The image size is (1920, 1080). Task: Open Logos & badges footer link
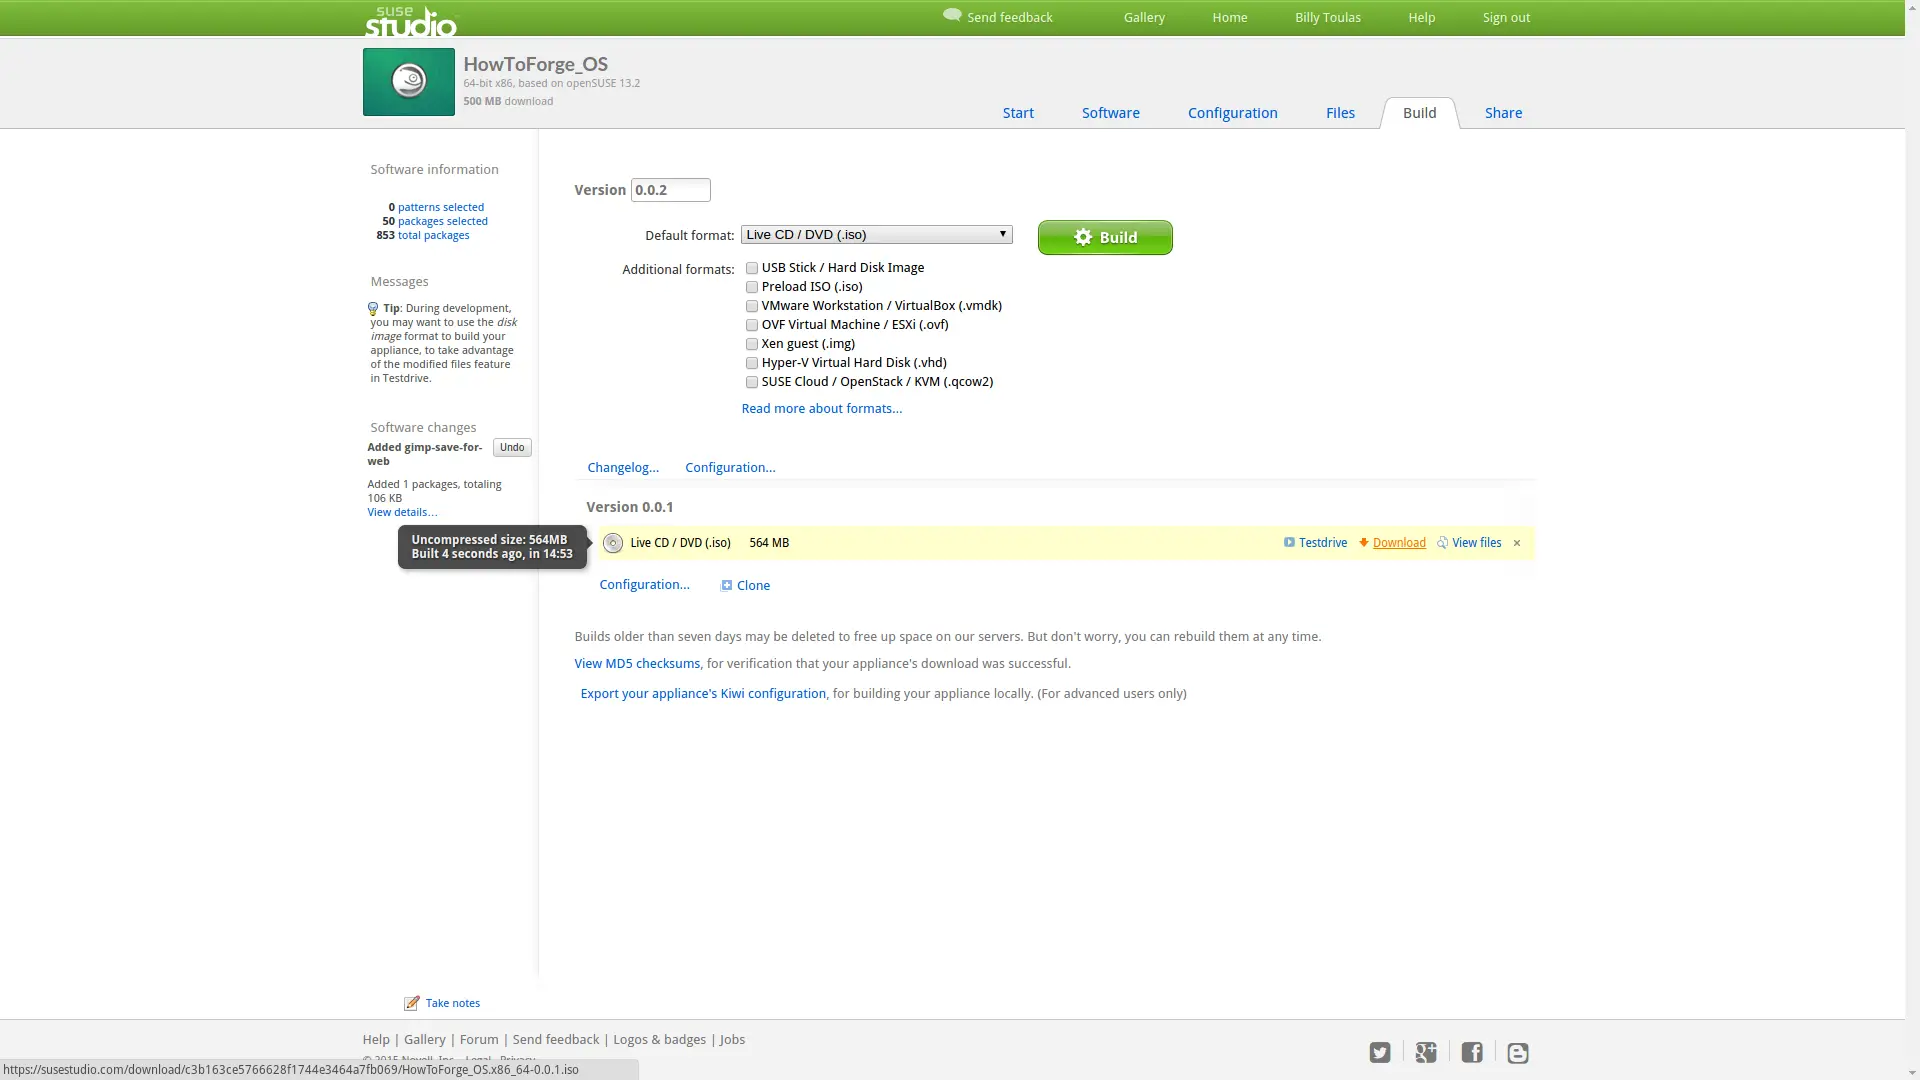(x=659, y=1040)
